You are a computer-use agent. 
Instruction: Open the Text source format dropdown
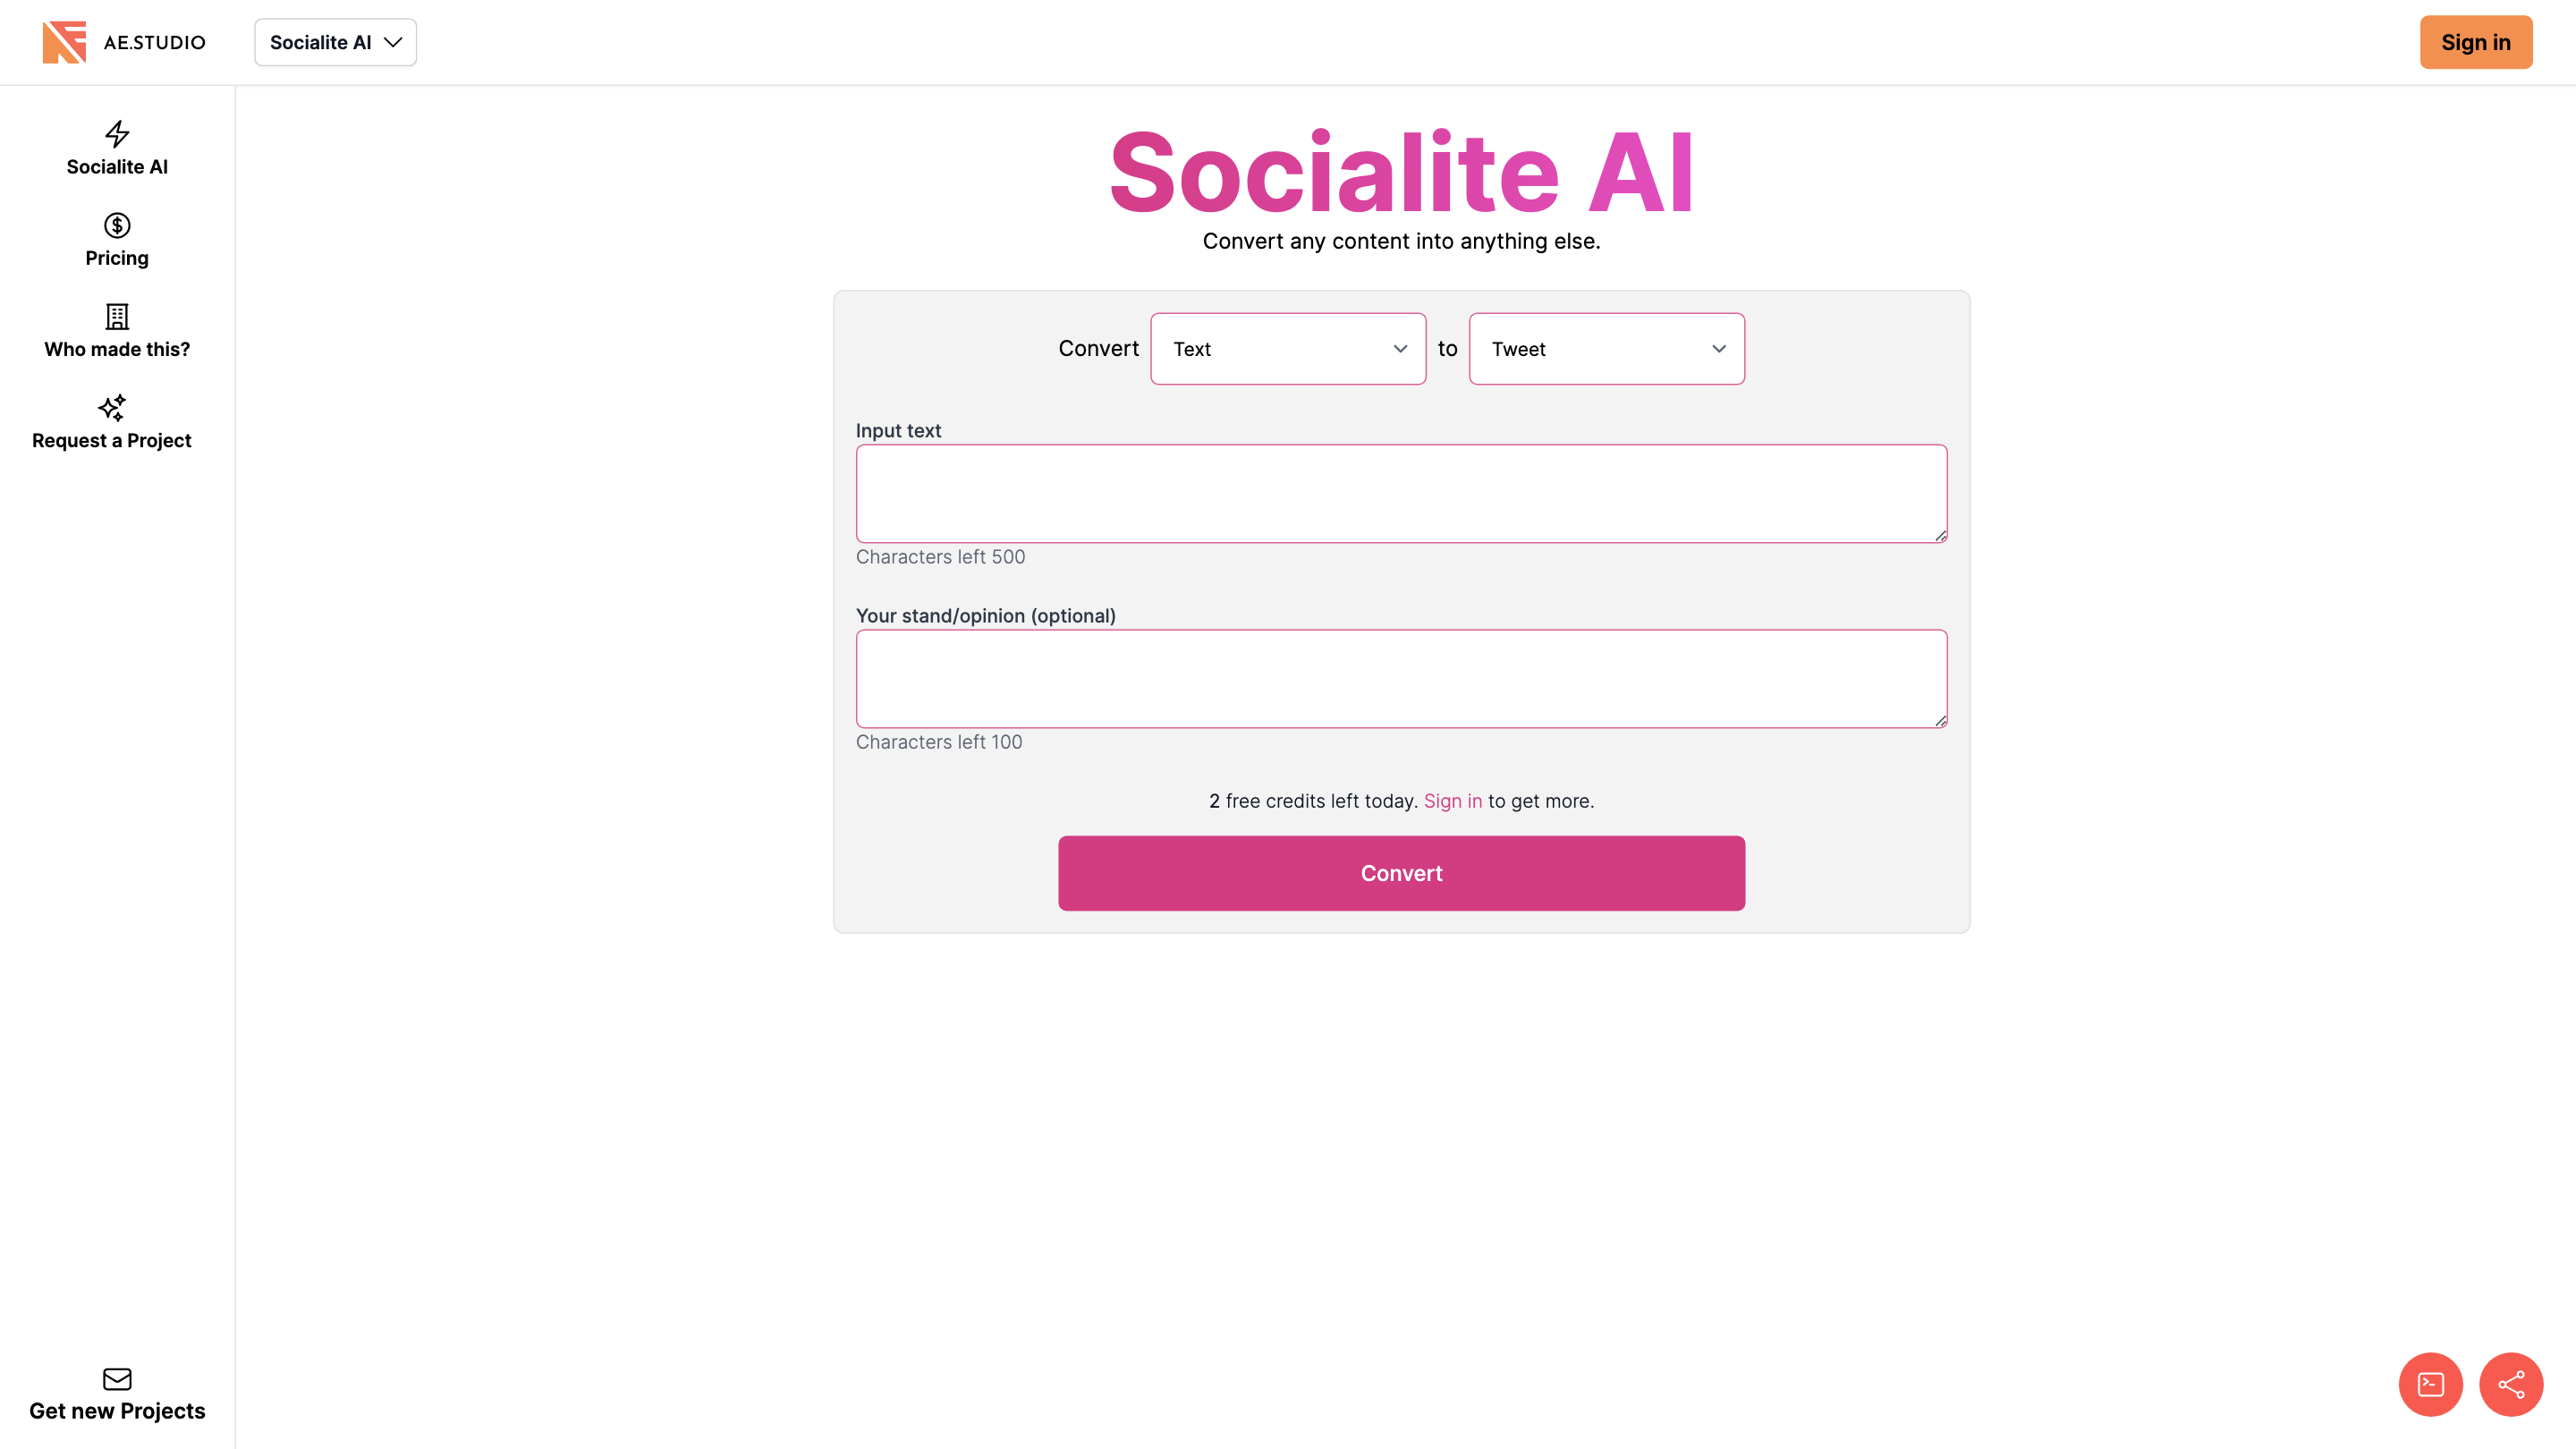point(1287,348)
